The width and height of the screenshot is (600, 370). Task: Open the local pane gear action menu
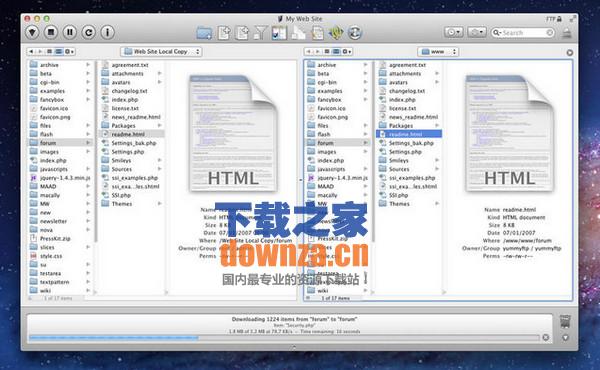[x=69, y=51]
